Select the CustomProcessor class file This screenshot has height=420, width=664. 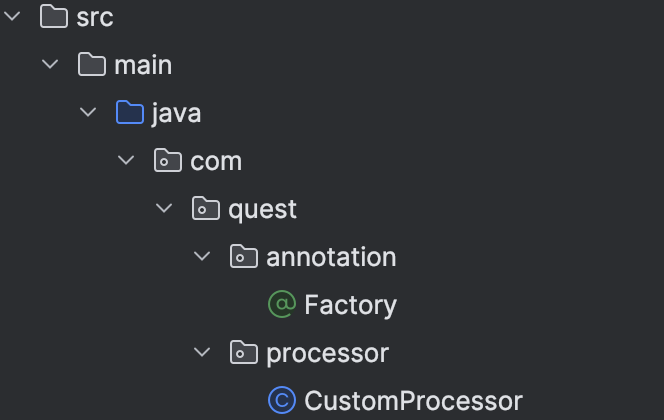pyautogui.click(x=413, y=401)
